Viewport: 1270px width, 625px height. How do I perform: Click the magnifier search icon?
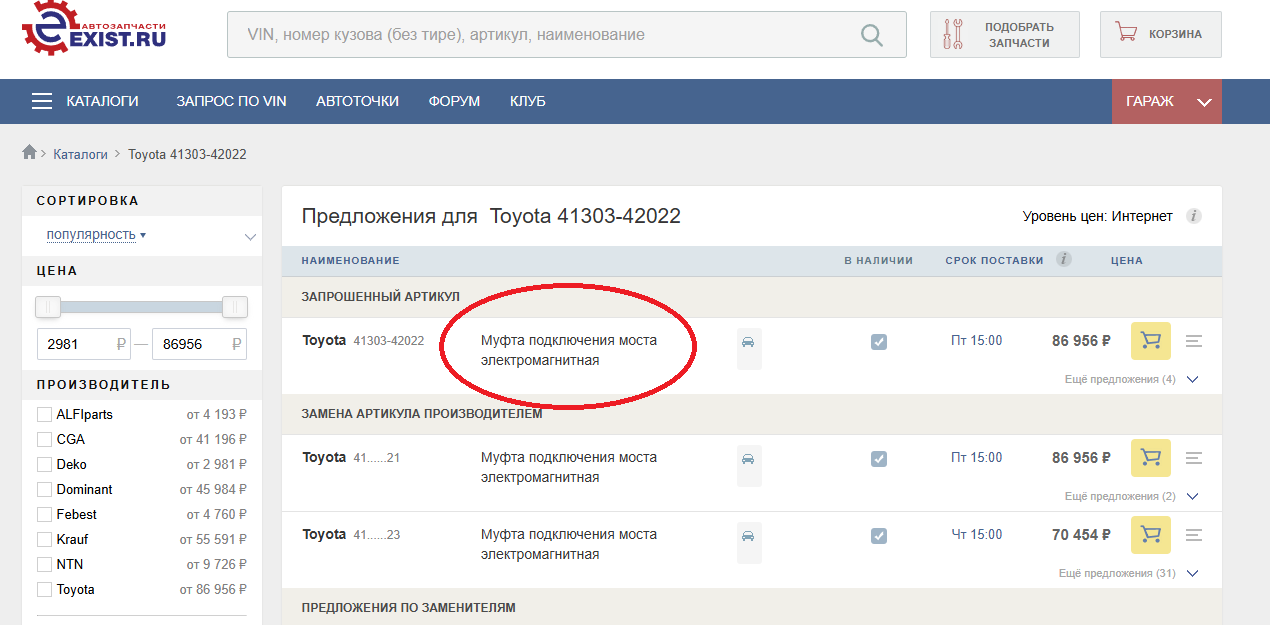pyautogui.click(x=872, y=35)
